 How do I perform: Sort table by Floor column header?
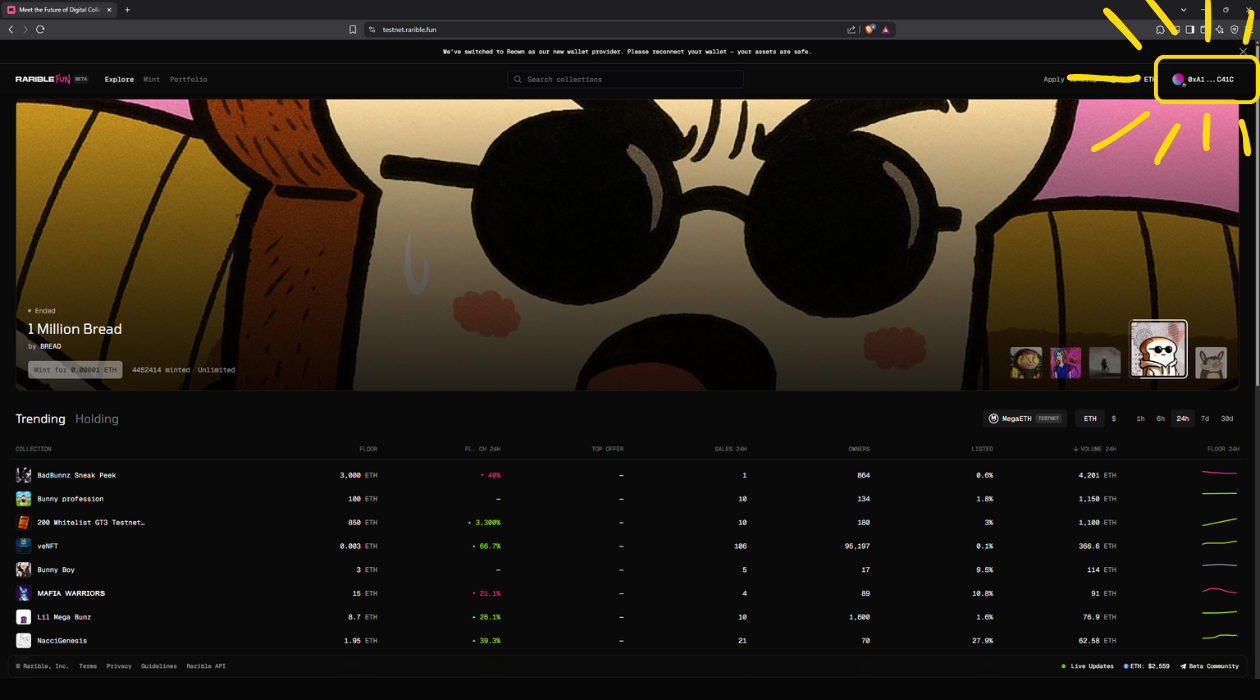368,449
